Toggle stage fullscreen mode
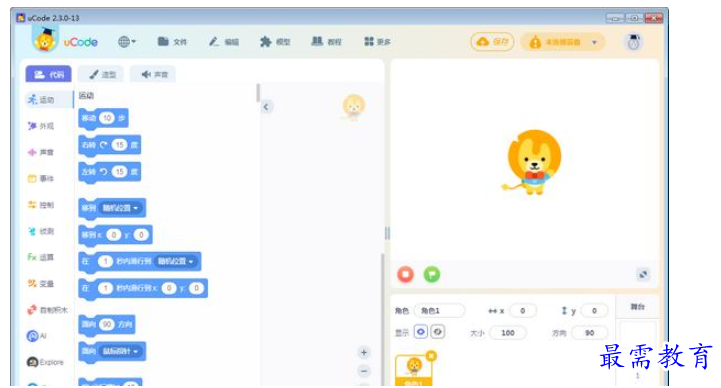Image resolution: width=721 pixels, height=388 pixels. pos(643,274)
